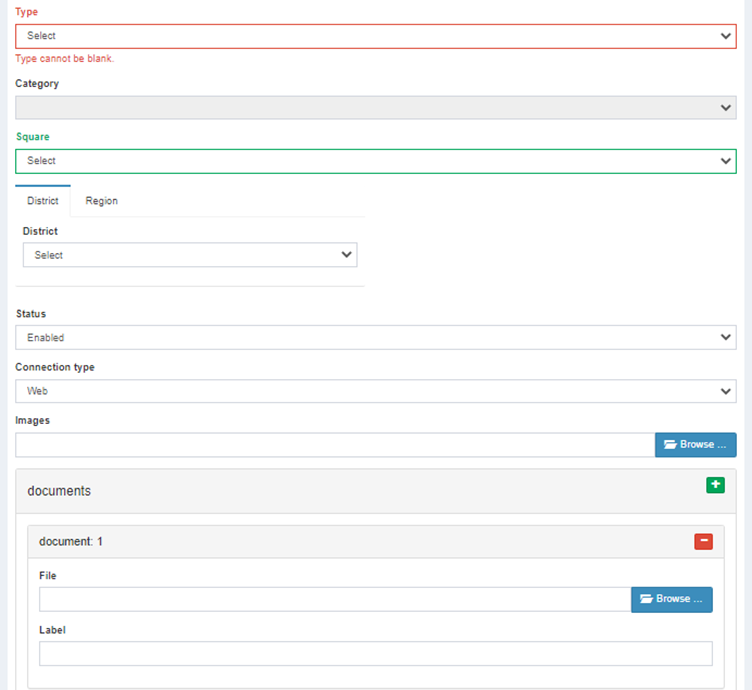Remove document 1 with red minus icon

703,541
